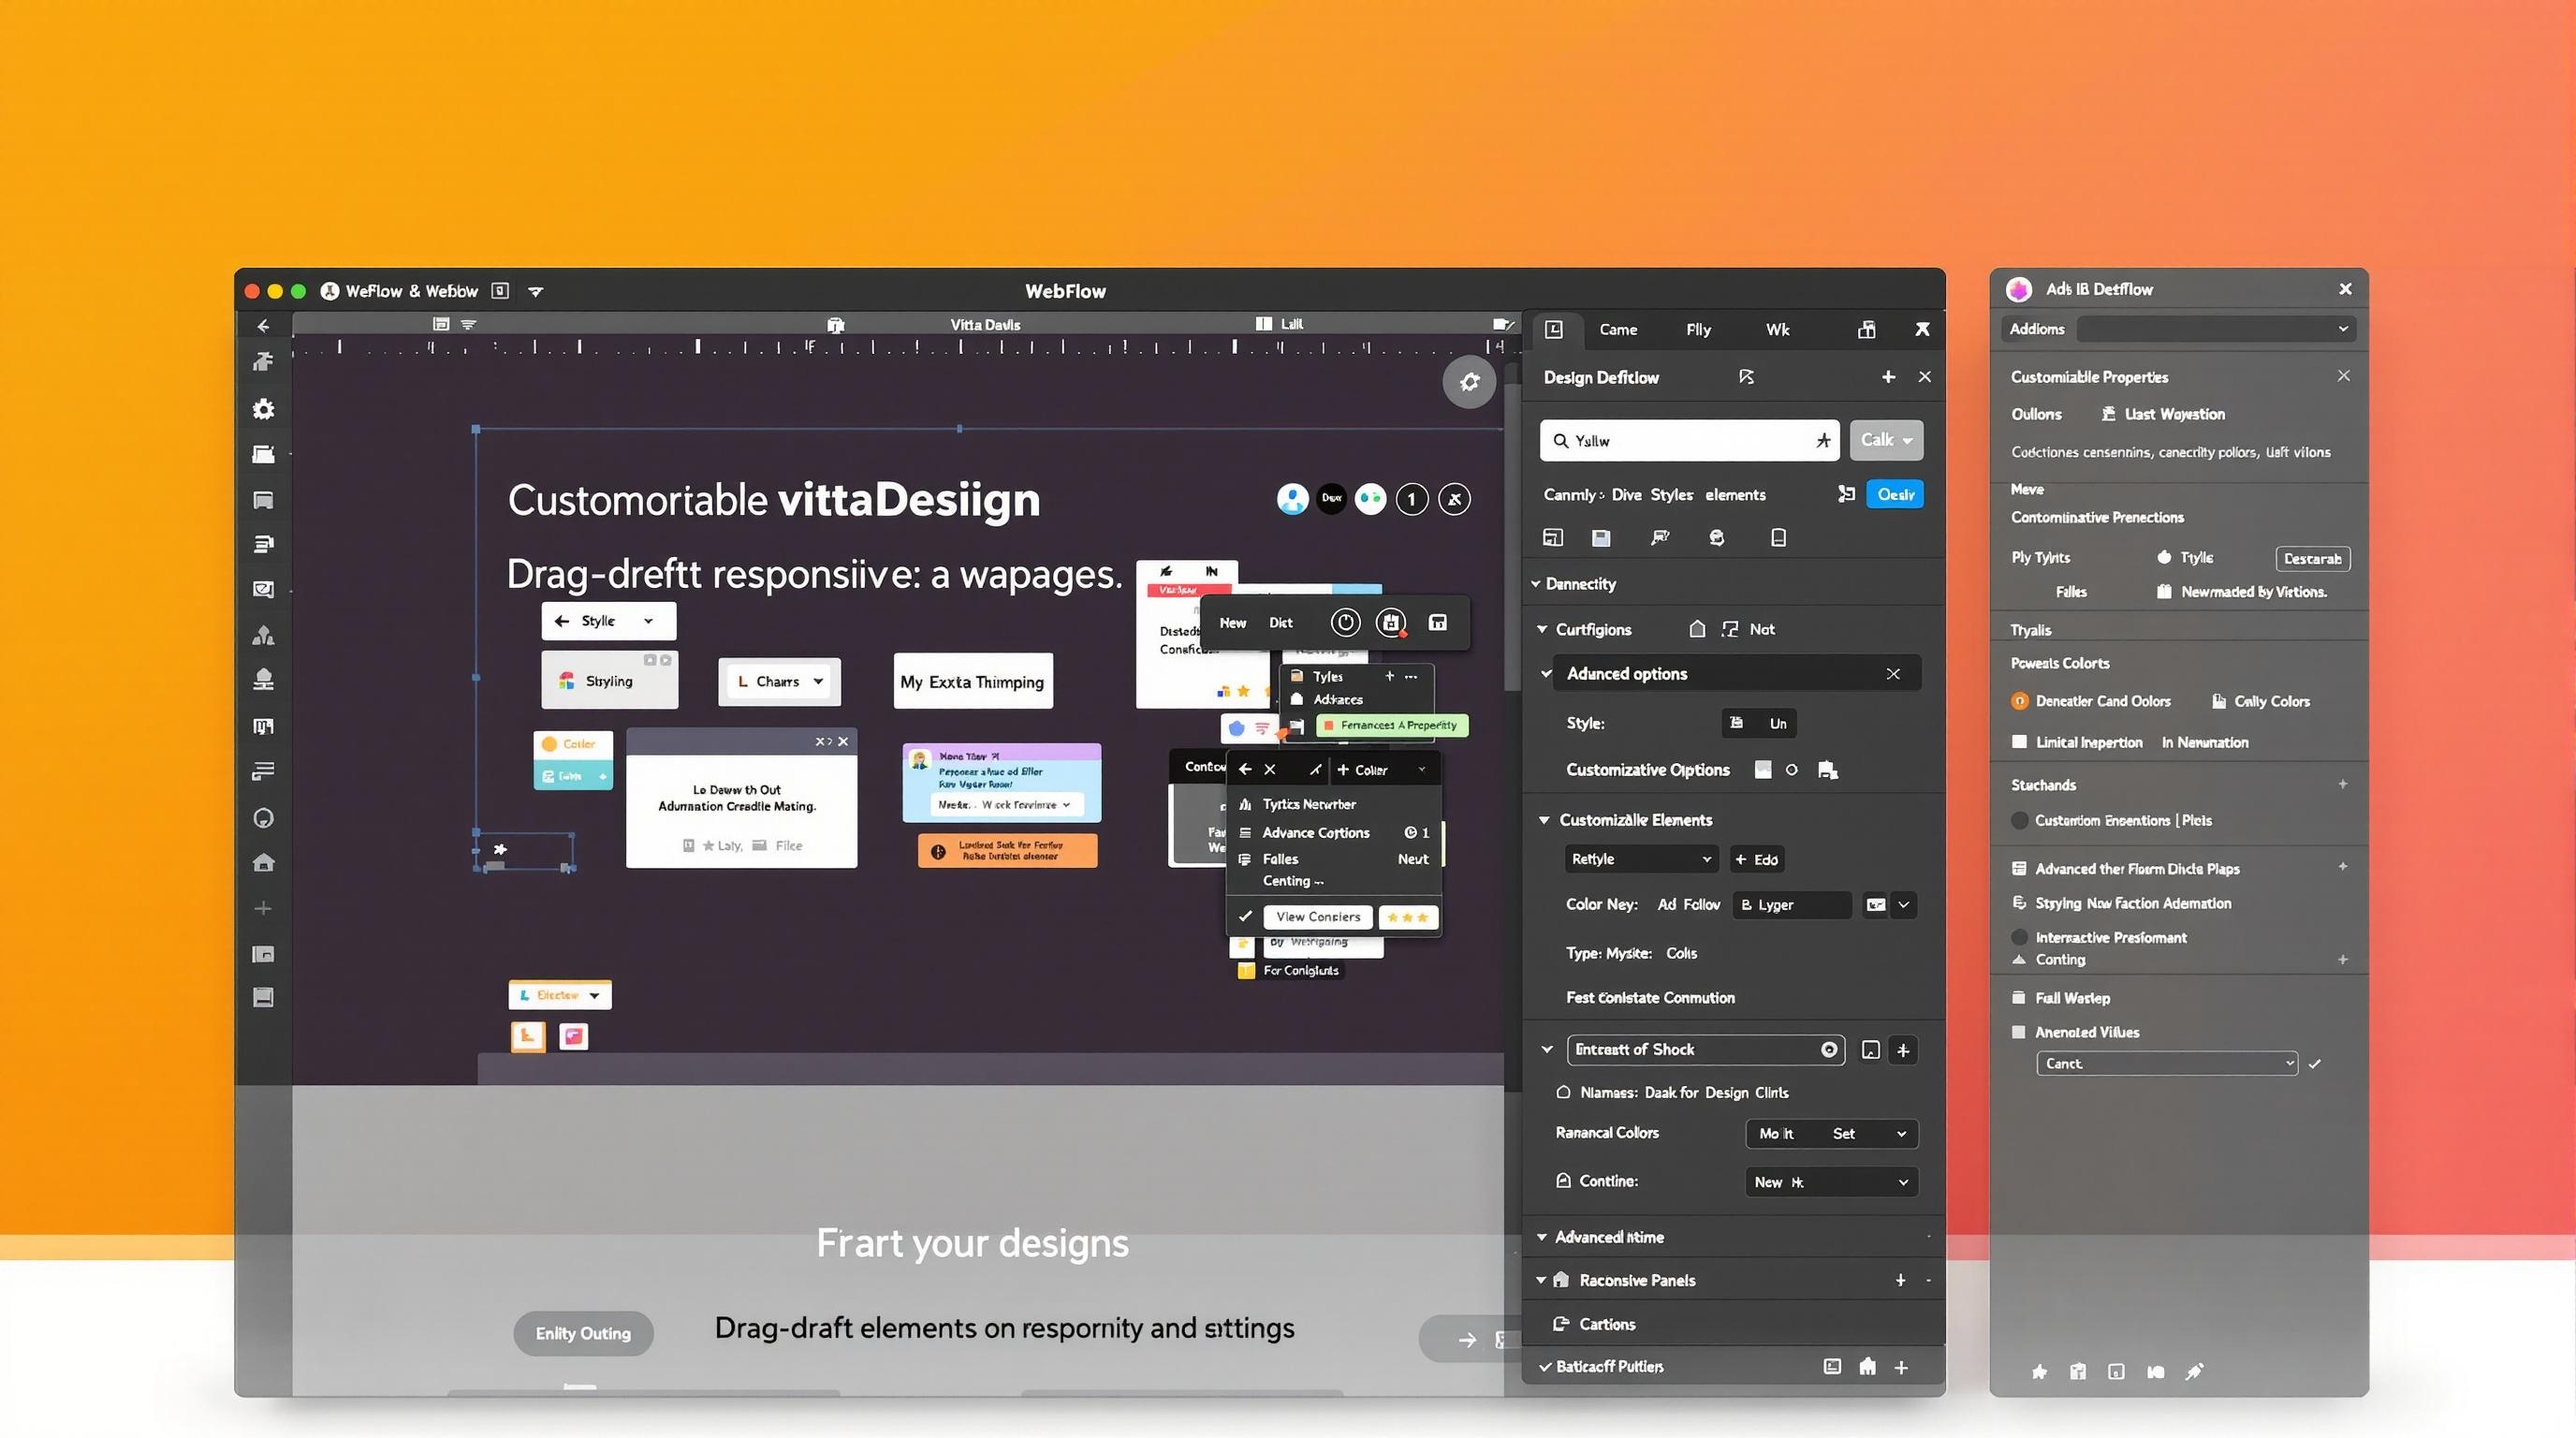Toggle the Anenoted Vilues checkbox

tap(2019, 1032)
